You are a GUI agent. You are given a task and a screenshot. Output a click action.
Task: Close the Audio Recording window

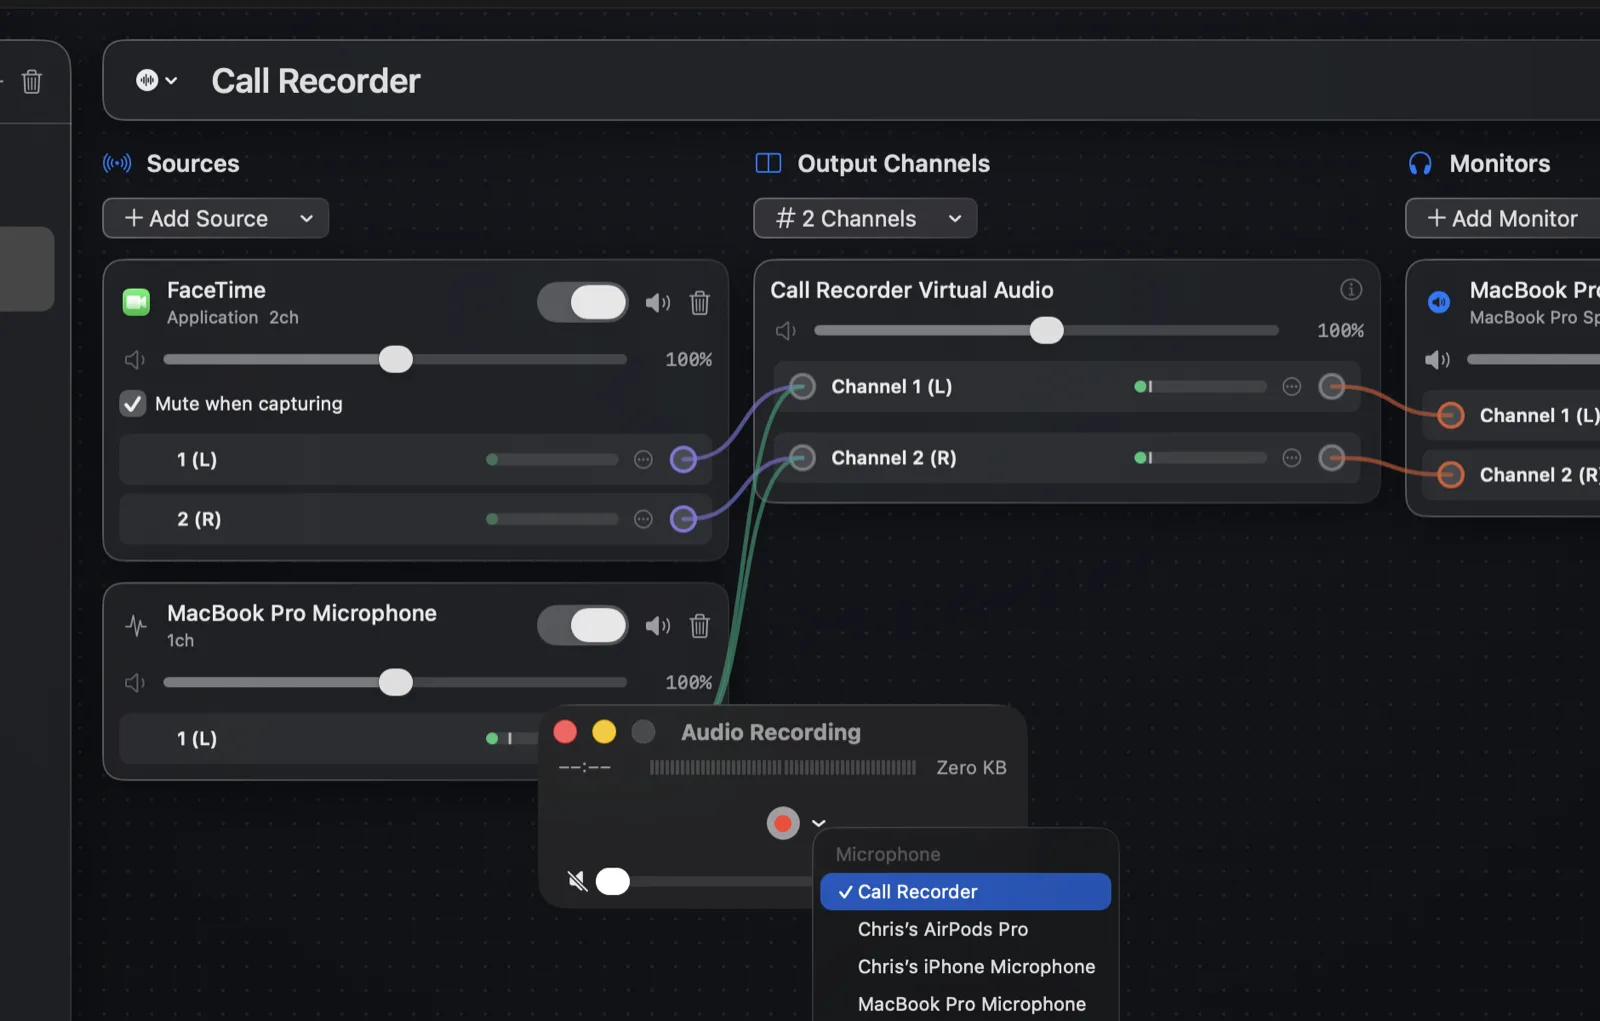565,732
